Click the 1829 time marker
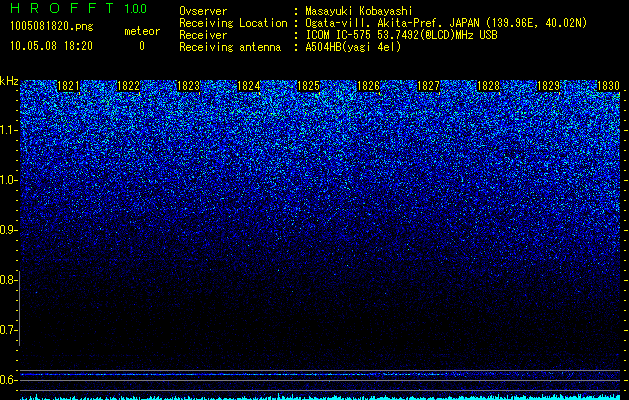This screenshot has width=629, height=400. [548, 86]
